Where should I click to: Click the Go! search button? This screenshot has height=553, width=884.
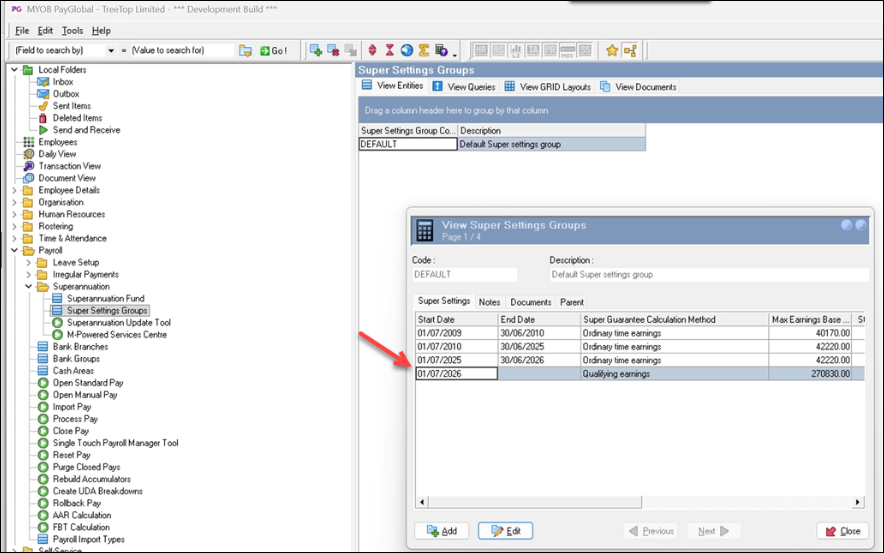(273, 50)
